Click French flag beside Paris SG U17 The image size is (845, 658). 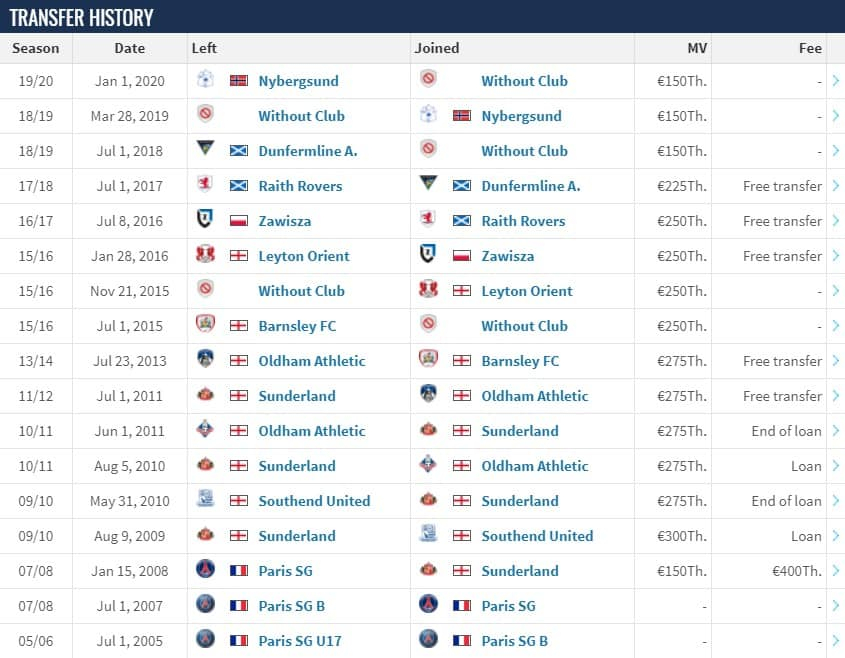pos(239,641)
